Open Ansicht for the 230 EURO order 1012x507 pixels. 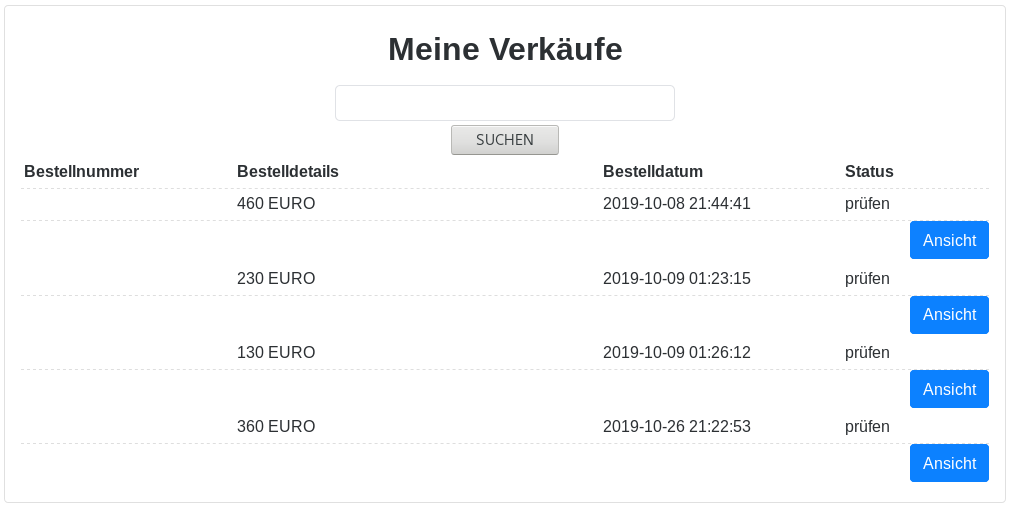949,315
